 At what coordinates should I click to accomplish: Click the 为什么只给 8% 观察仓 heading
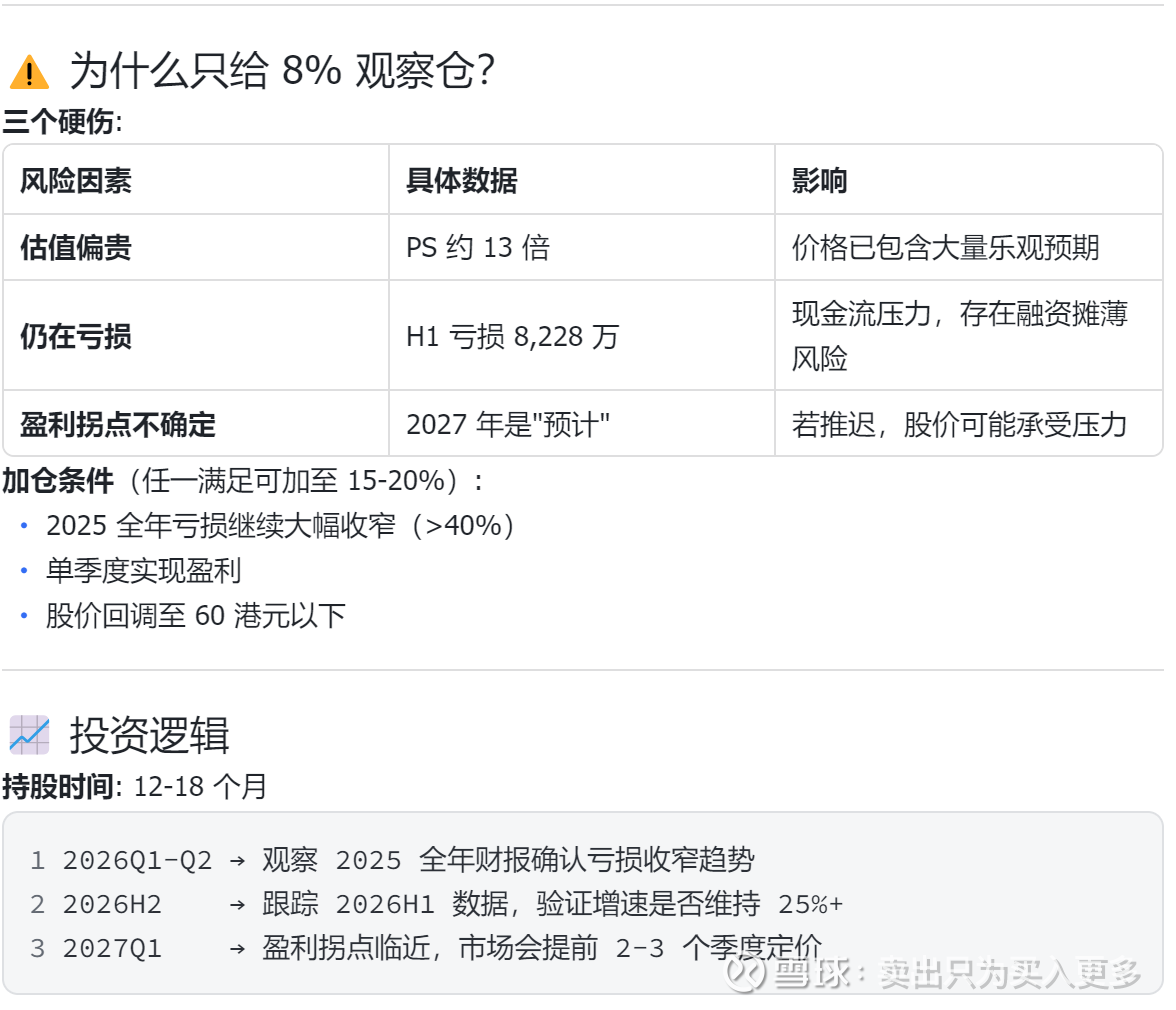(x=282, y=72)
